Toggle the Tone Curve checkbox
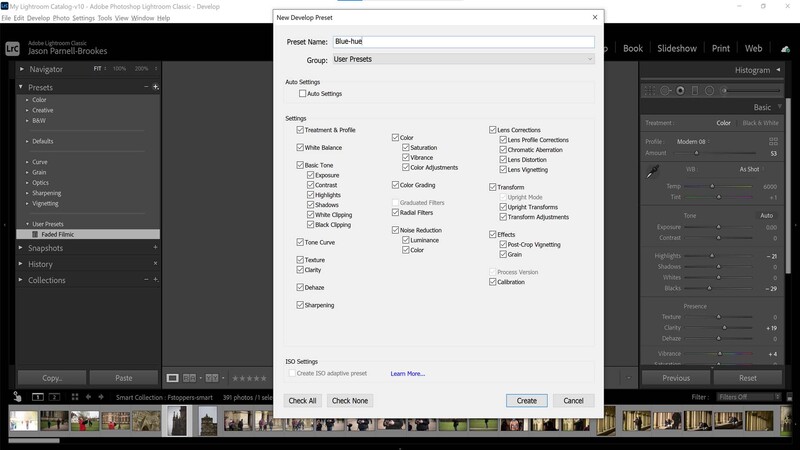The height and width of the screenshot is (450, 800). tap(300, 242)
